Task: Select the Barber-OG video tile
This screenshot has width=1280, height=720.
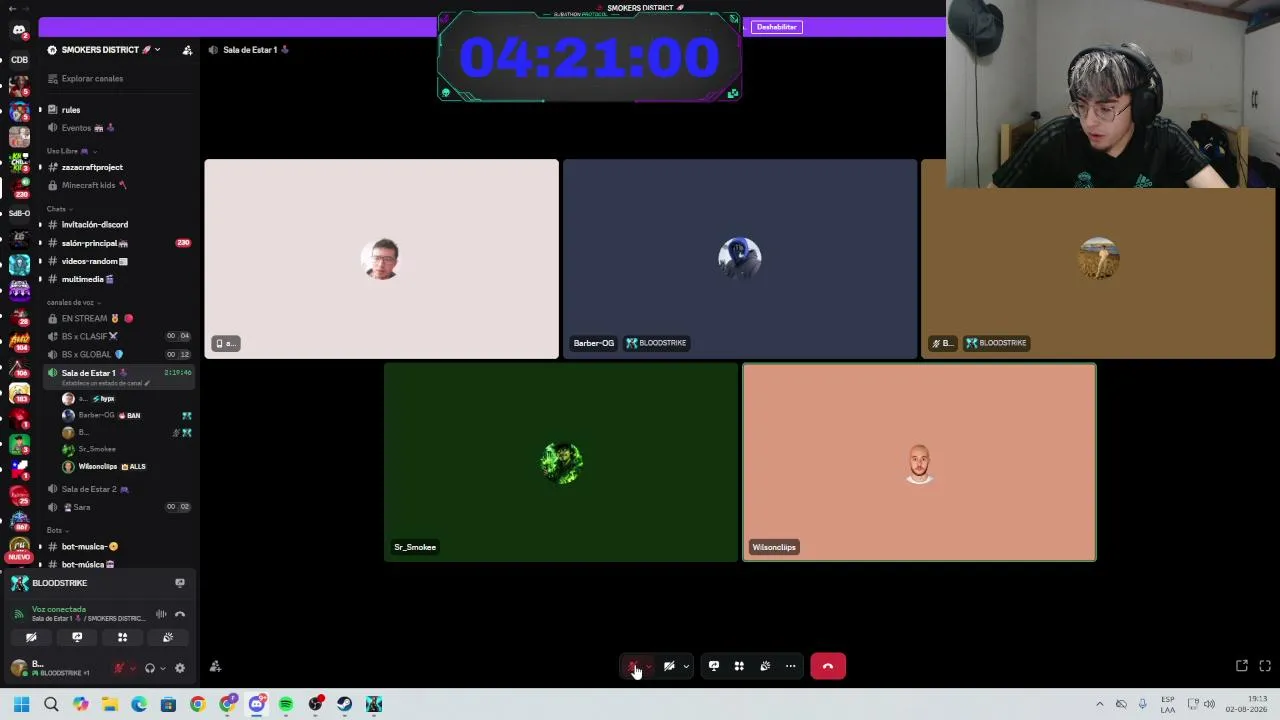Action: click(x=740, y=259)
